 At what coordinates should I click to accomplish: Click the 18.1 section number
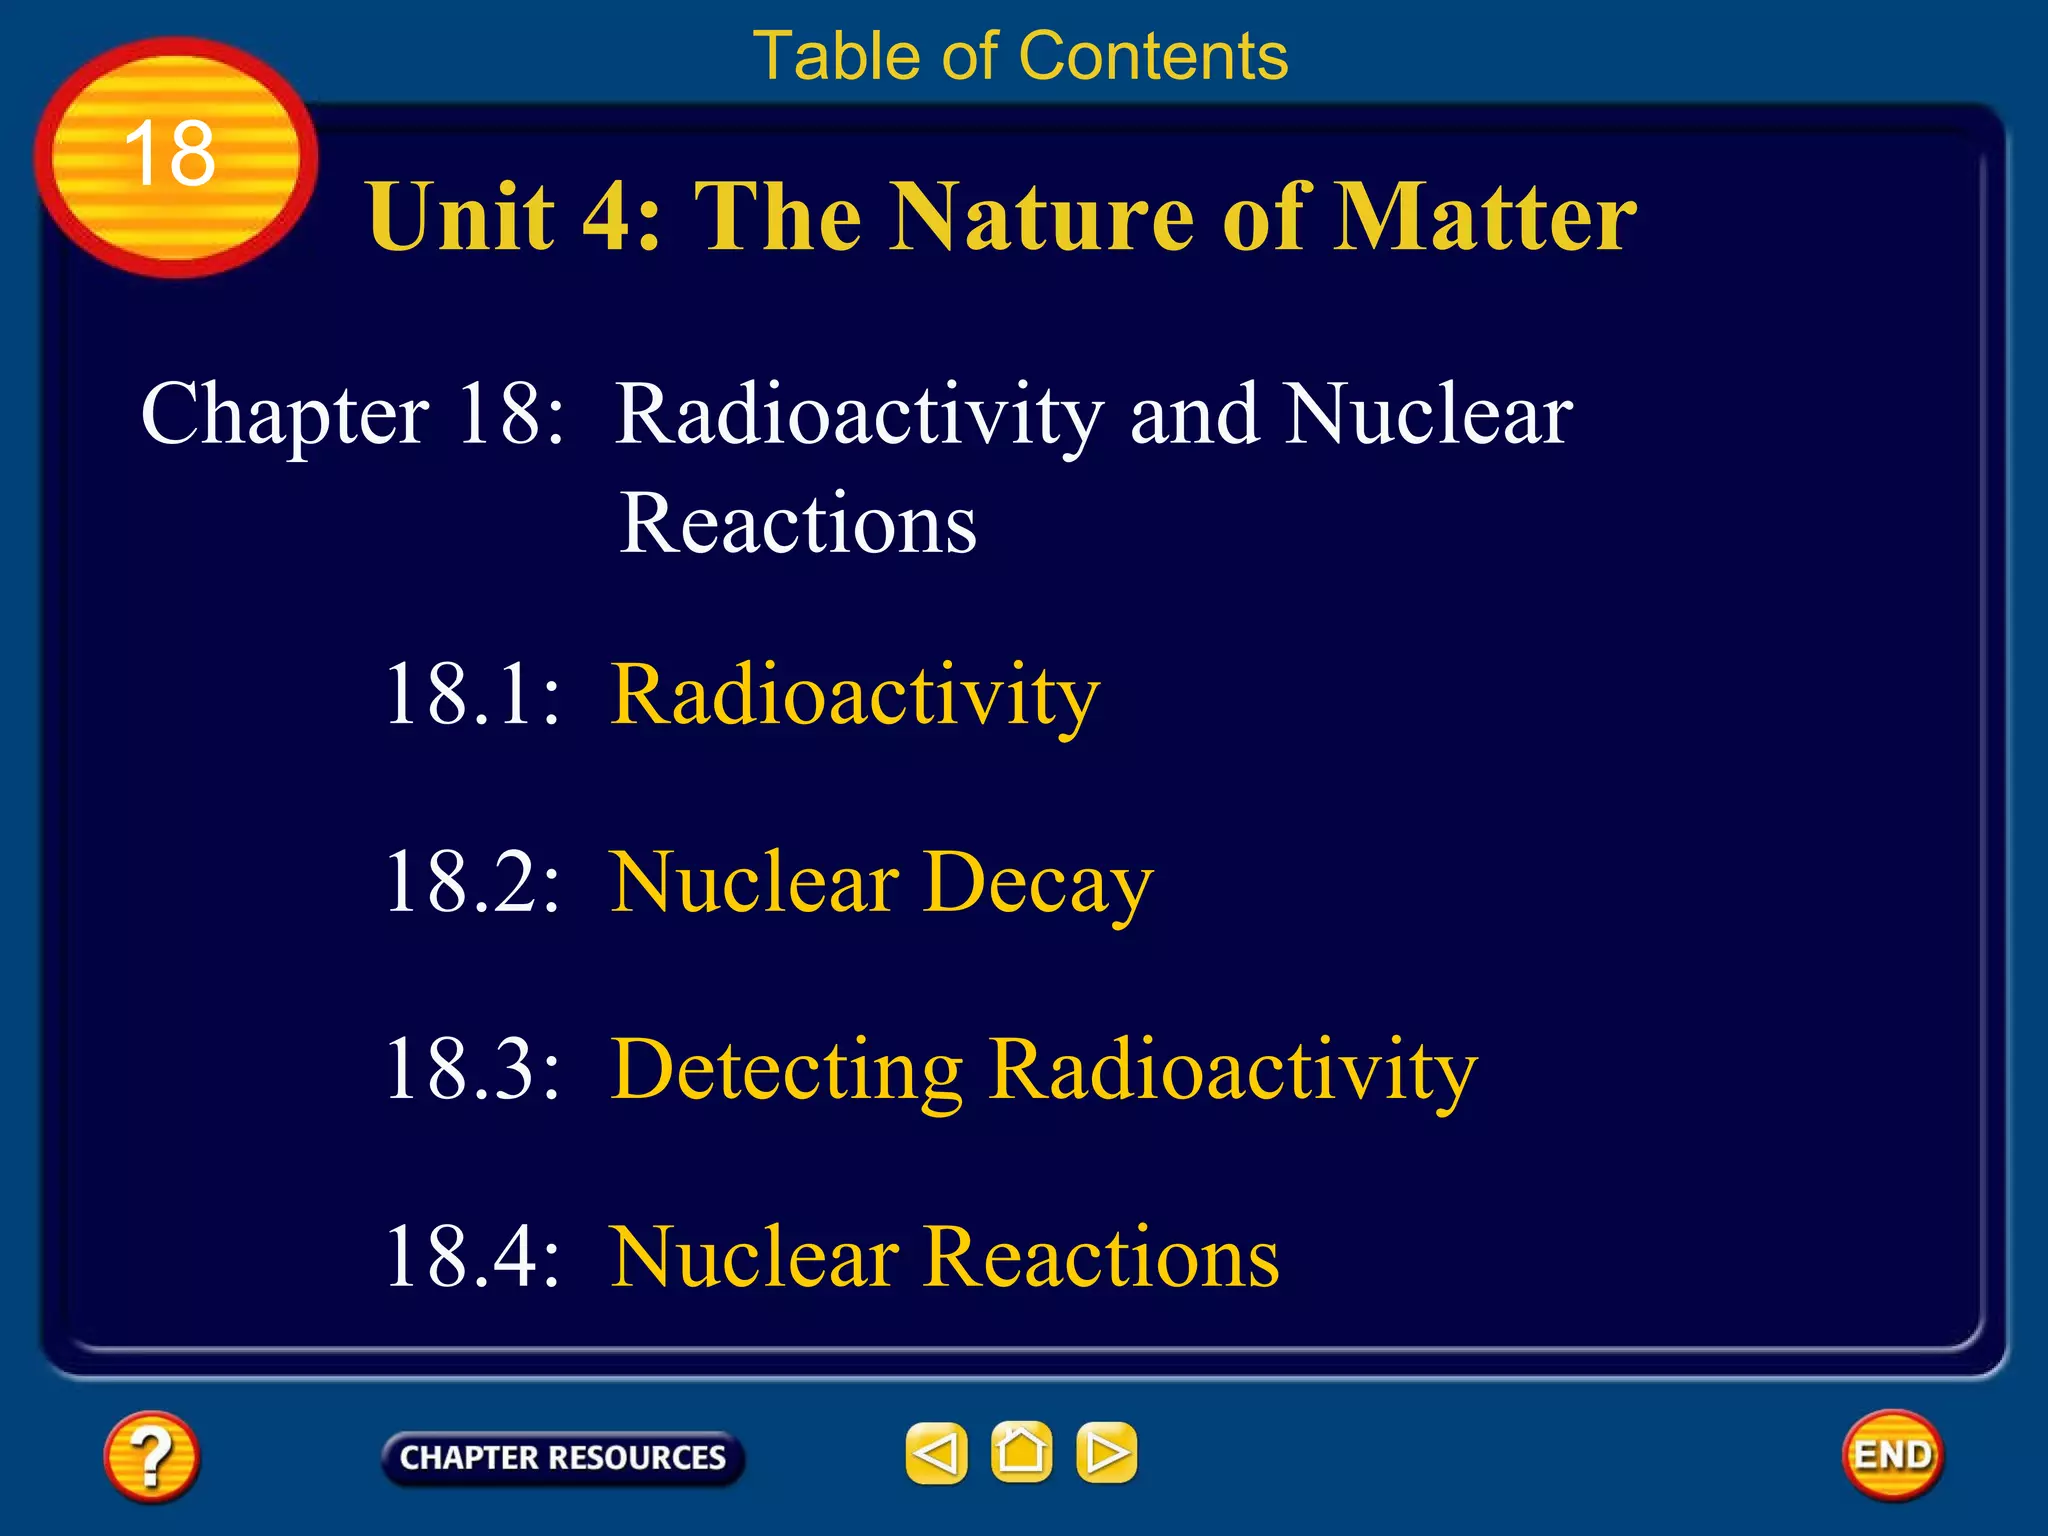click(472, 695)
